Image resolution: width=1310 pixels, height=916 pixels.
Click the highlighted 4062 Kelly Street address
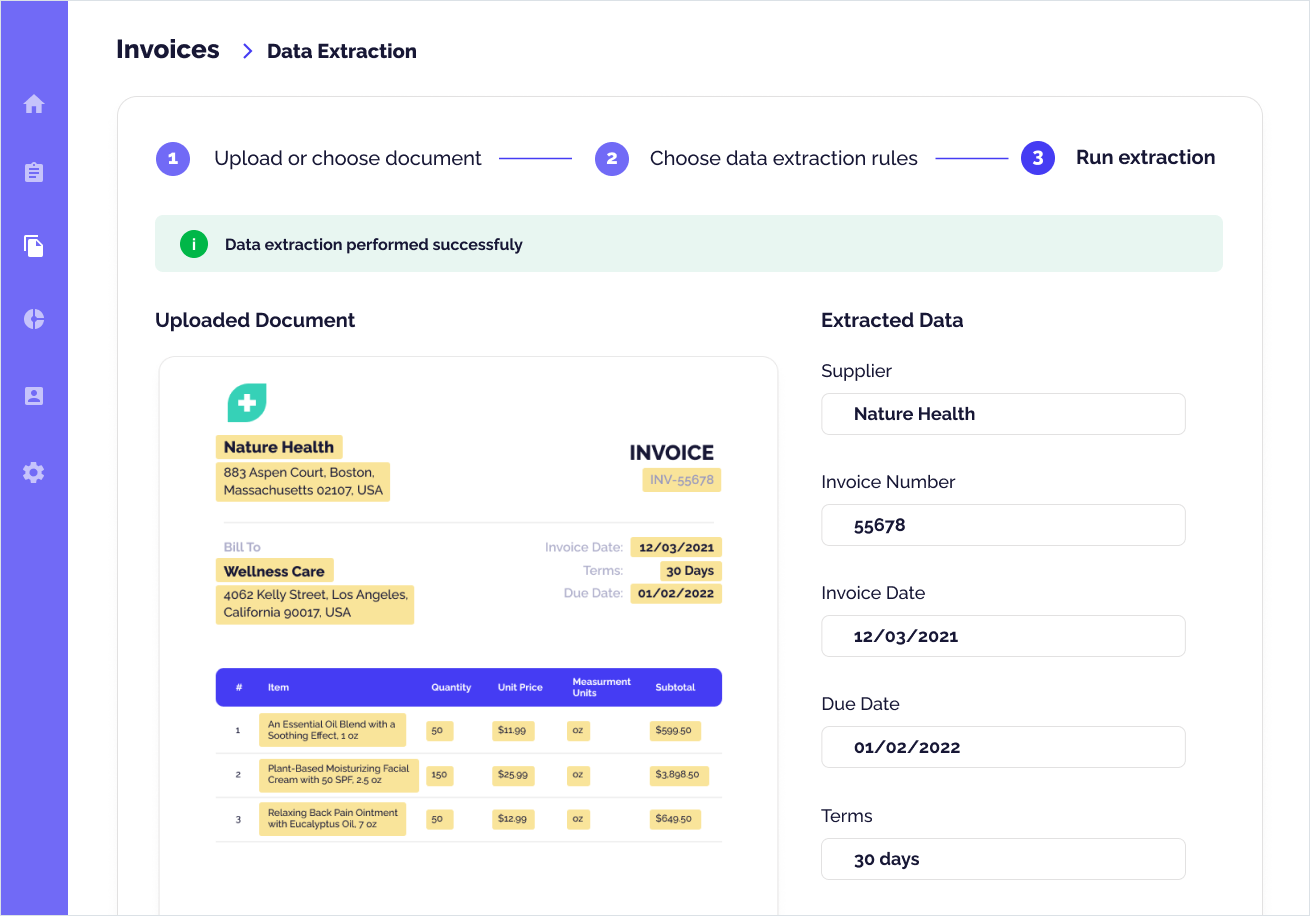point(315,605)
